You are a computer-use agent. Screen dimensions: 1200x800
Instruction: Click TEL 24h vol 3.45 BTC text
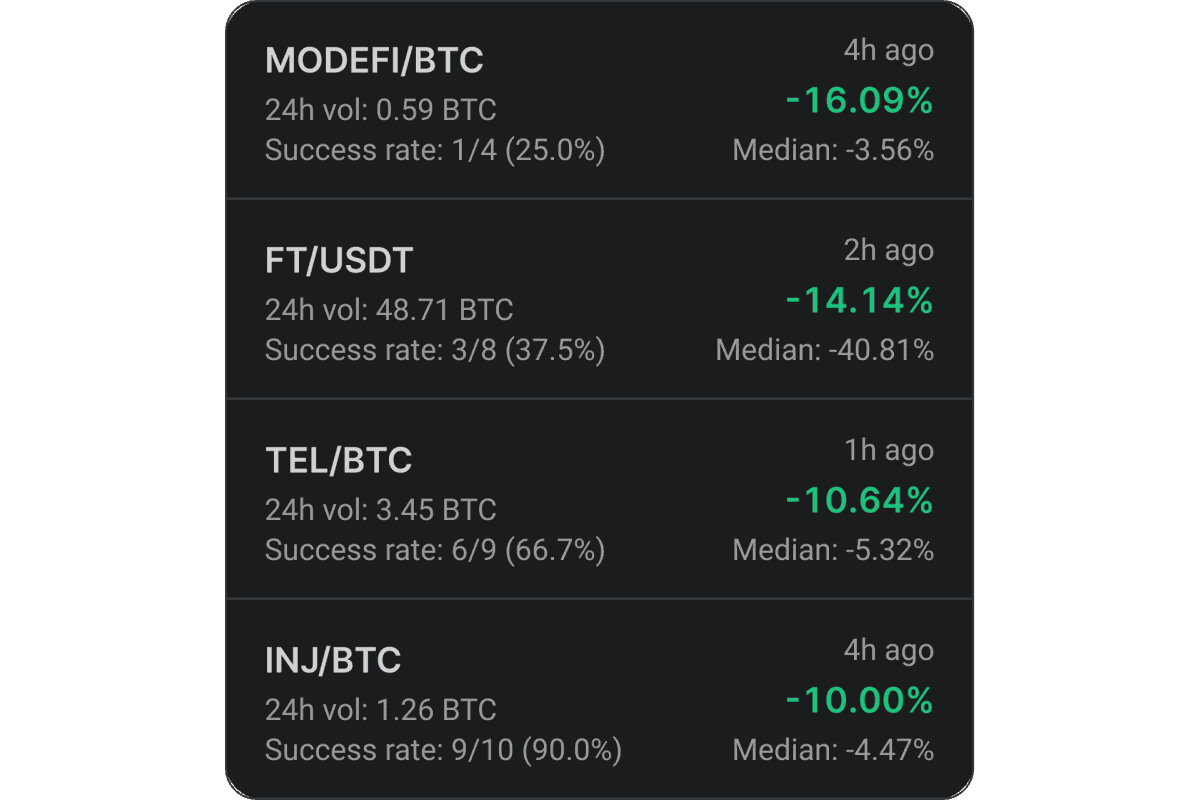pos(381,510)
